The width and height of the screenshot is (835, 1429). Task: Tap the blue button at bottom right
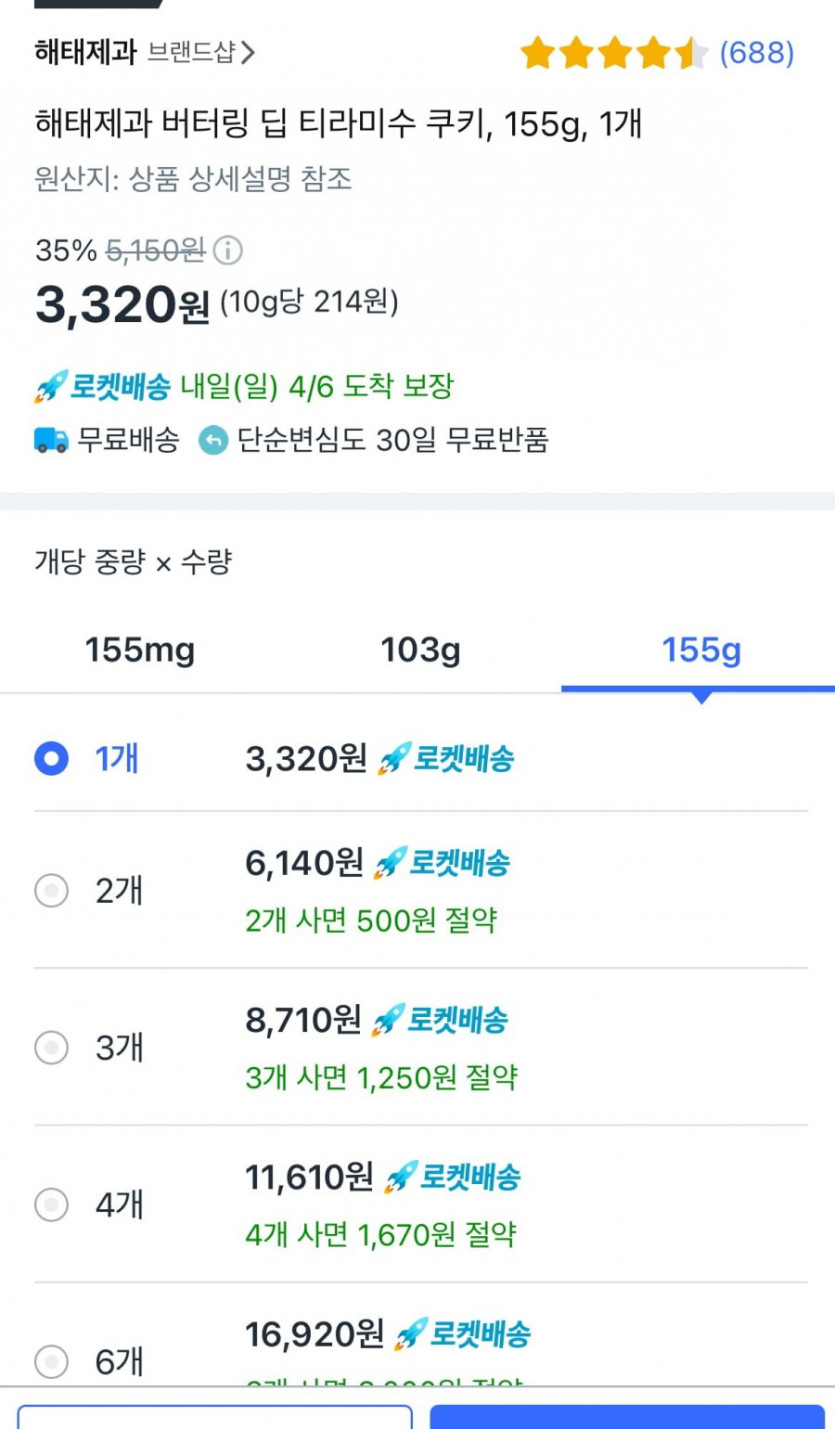pyautogui.click(x=627, y=1416)
